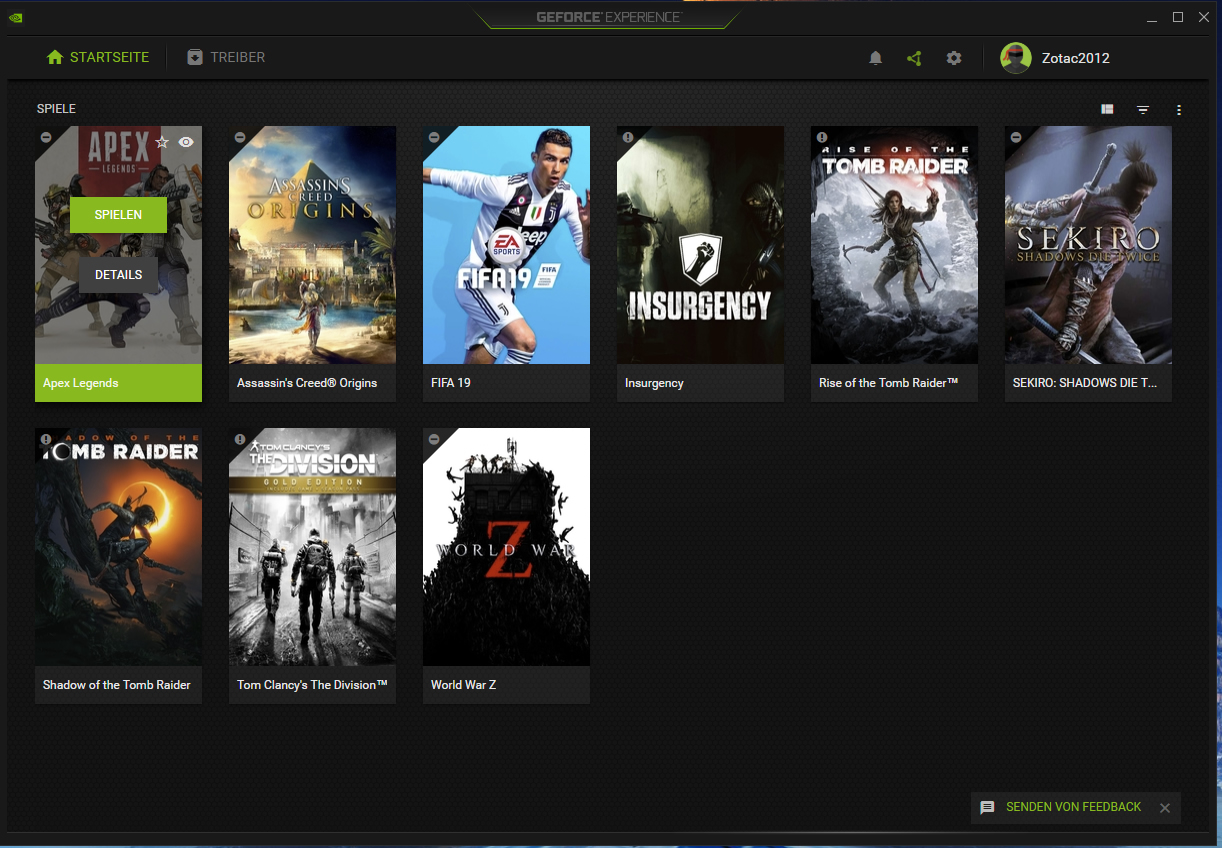Go to the Startseite tab
Screen dimensions: 1222x848
(x=98, y=58)
